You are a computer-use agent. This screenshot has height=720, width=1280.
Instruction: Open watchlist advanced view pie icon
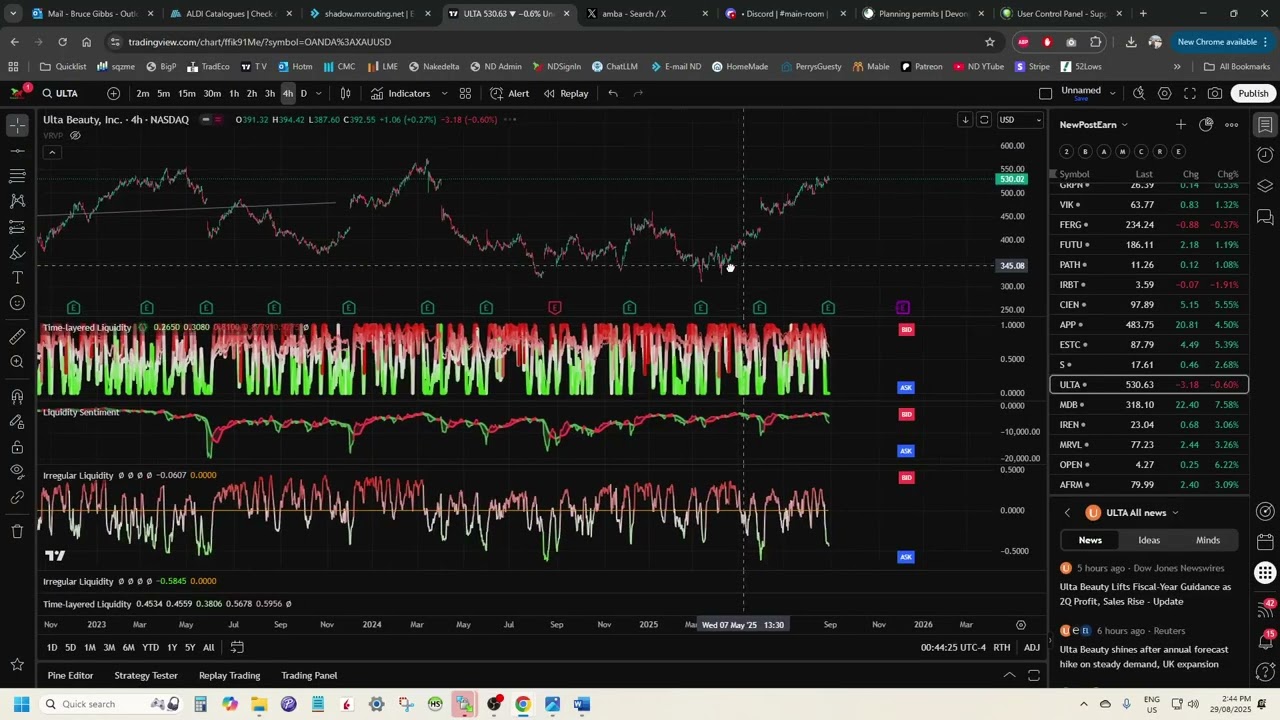click(x=1206, y=125)
